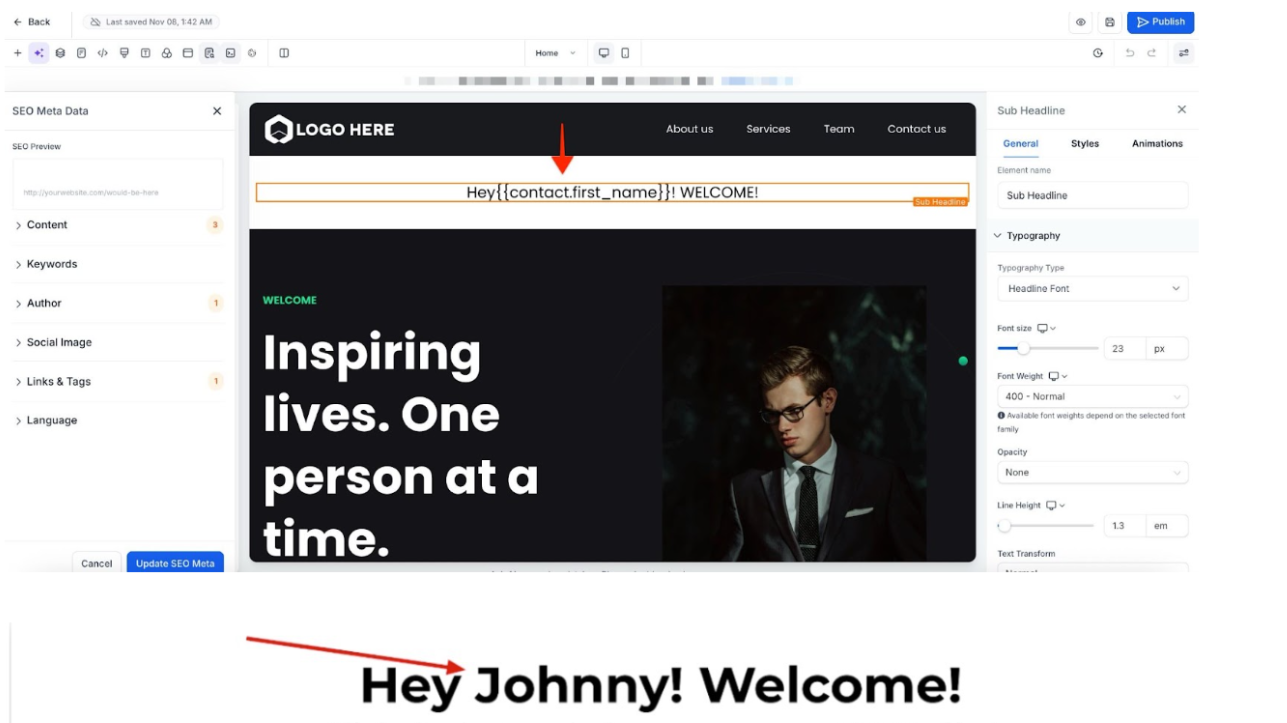1287x723 pixels.
Task: Adjust the Font size slider
Action: [x=1047, y=349]
